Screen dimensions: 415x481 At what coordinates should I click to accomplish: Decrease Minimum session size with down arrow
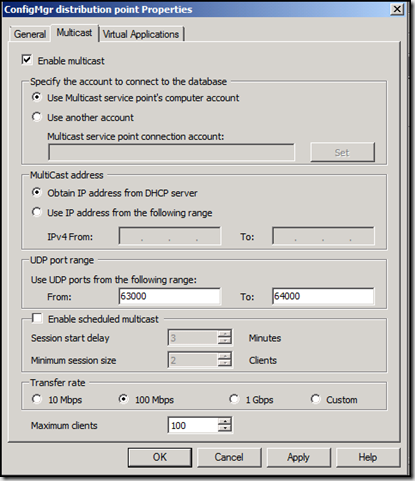pos(225,364)
